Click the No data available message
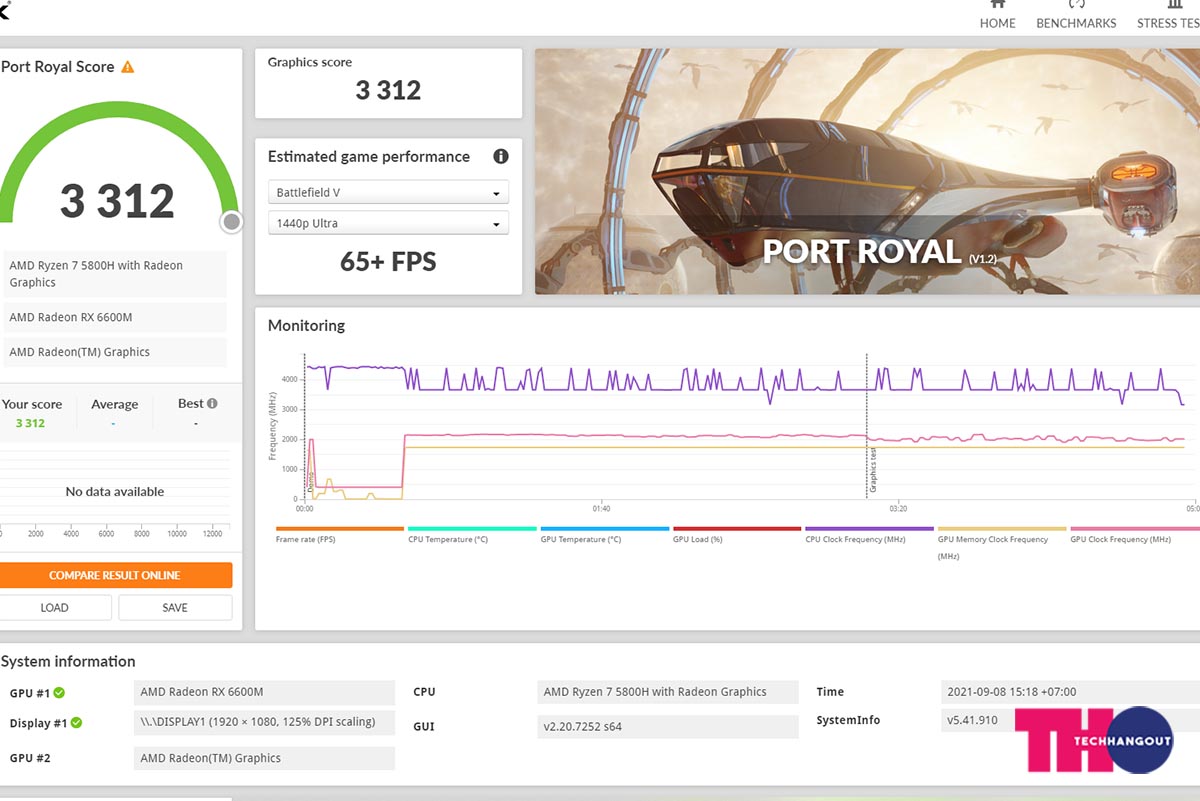The width and height of the screenshot is (1200, 801). click(x=115, y=491)
